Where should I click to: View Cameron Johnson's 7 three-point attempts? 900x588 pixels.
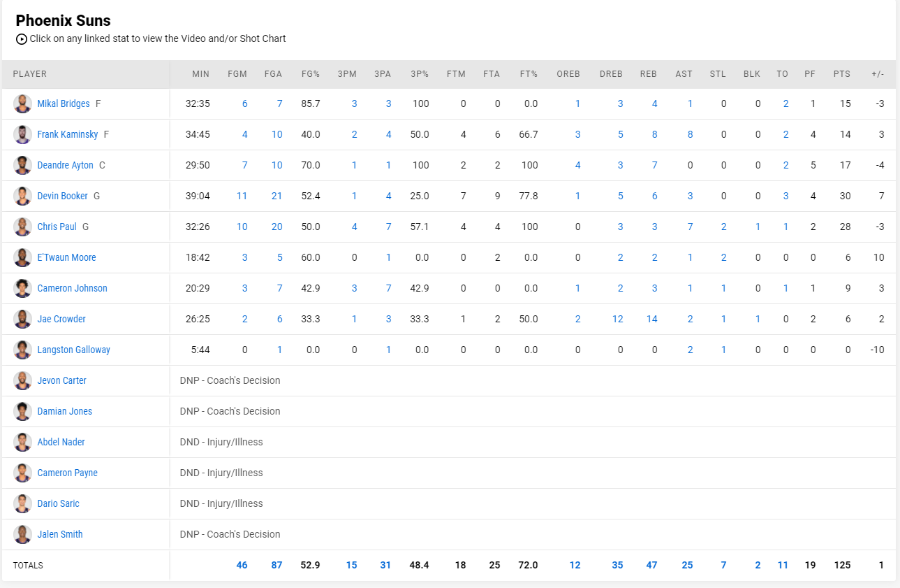click(389, 288)
